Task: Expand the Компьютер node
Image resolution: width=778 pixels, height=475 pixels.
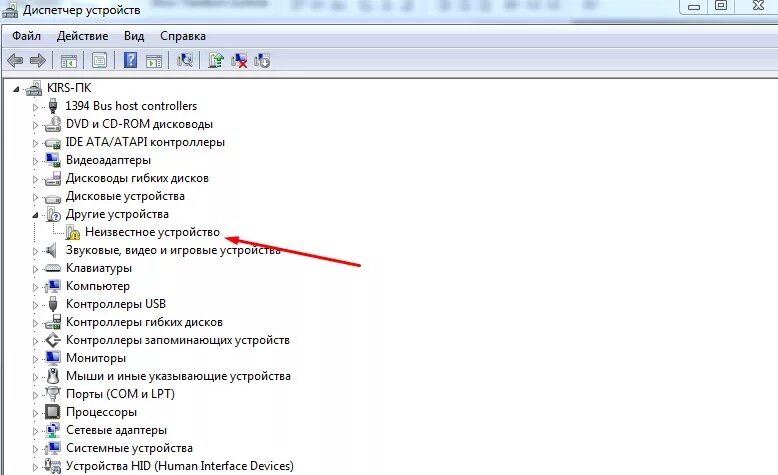Action: point(35,287)
